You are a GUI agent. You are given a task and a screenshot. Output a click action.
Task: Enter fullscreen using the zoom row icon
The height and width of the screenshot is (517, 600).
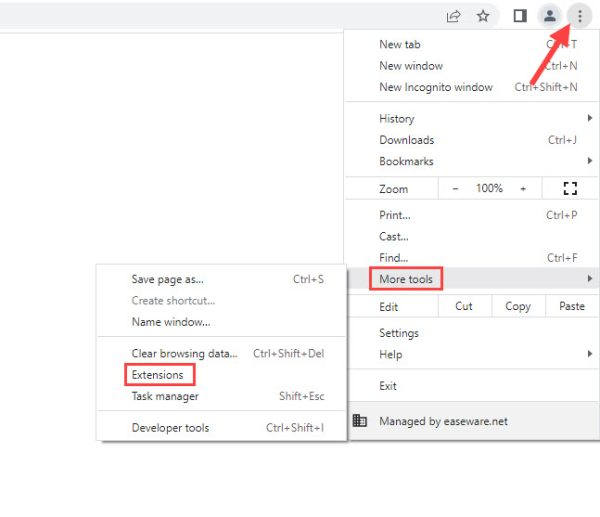tap(571, 189)
